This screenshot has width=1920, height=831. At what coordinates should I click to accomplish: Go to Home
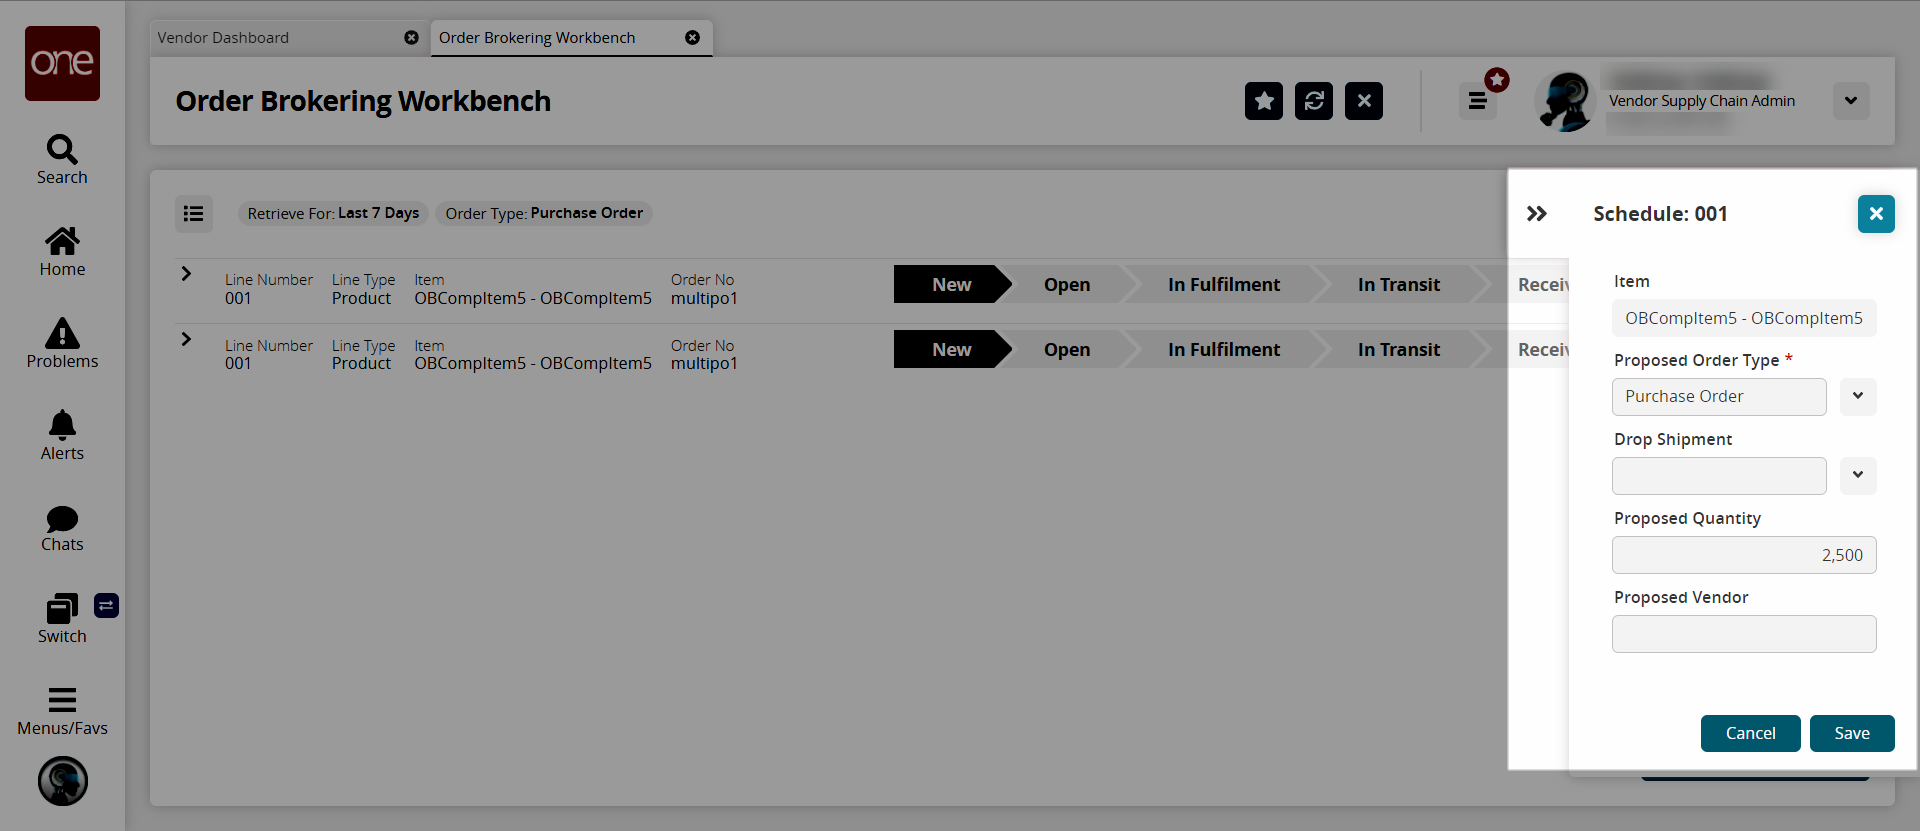(x=62, y=252)
